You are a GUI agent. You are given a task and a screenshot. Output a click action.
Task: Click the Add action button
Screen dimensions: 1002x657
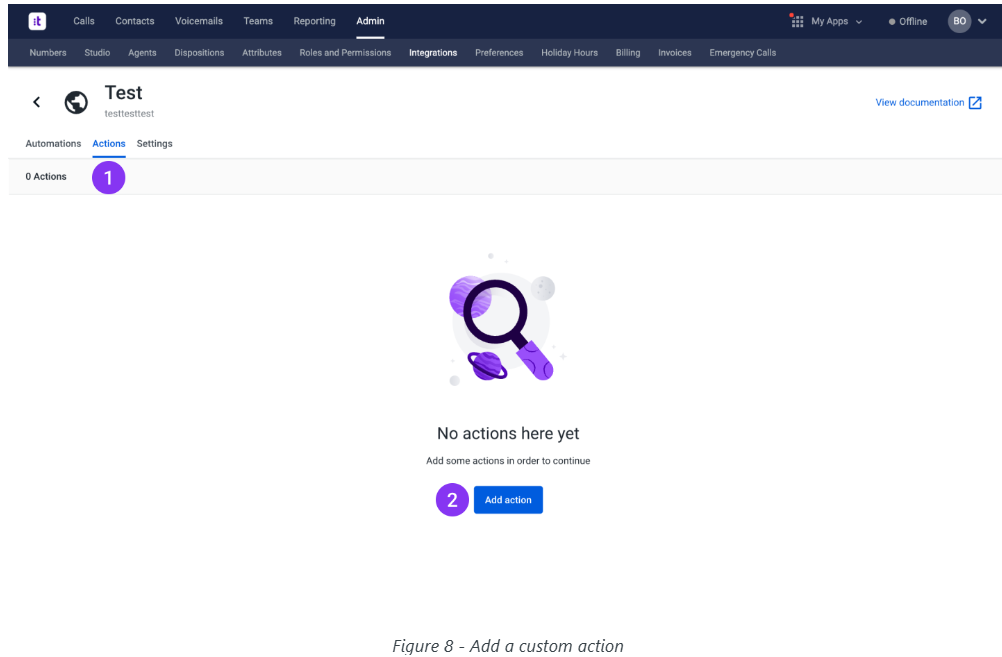pos(508,499)
